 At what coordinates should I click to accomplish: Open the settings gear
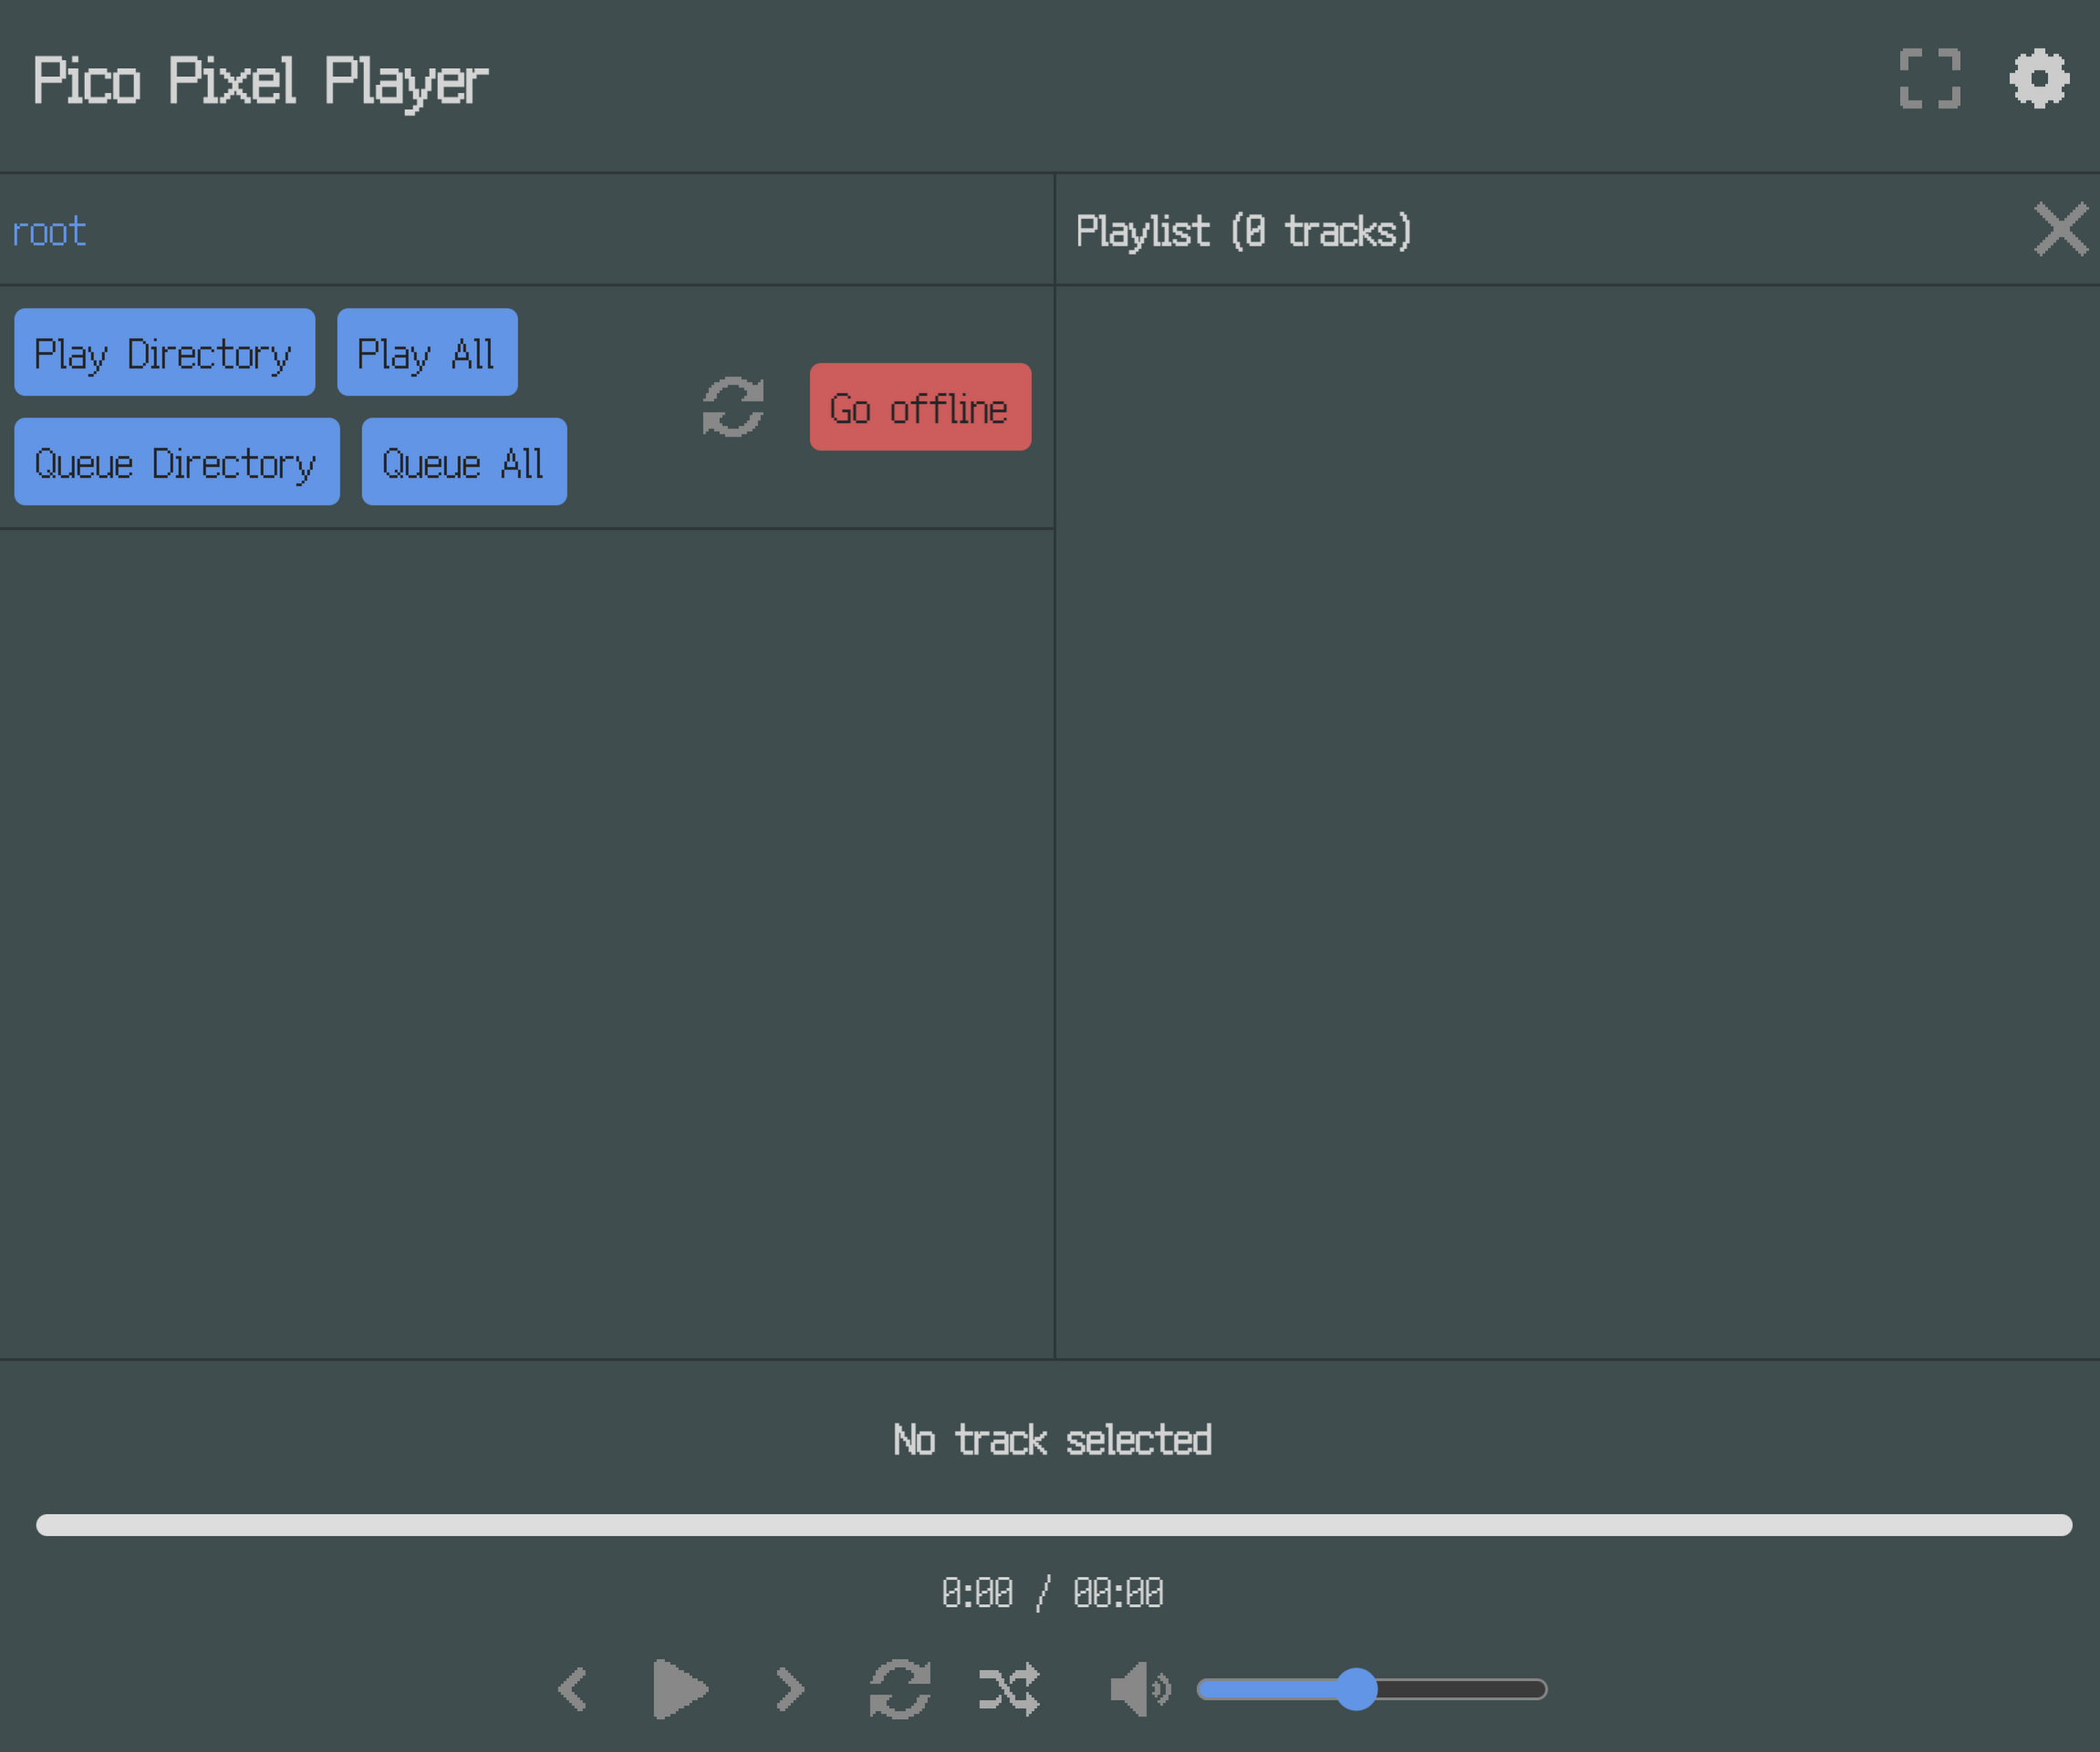pyautogui.click(x=2039, y=78)
